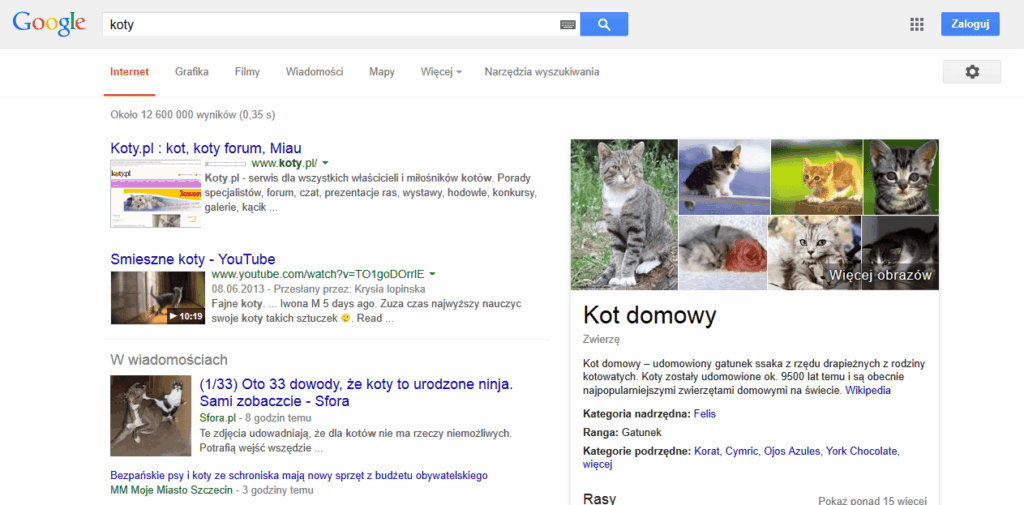Click the blue search magnifier button
This screenshot has width=1024, height=505.
pyautogui.click(x=604, y=25)
